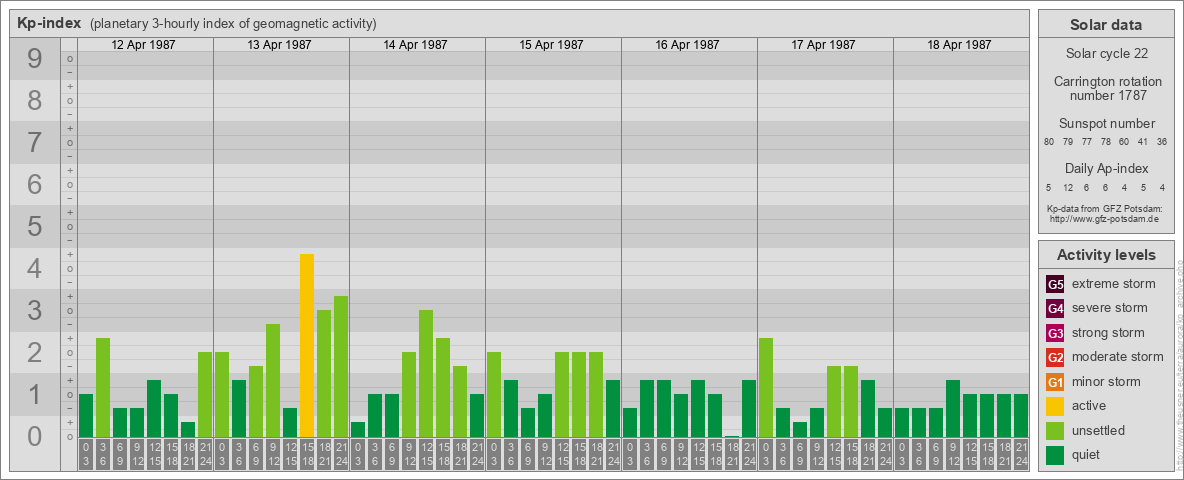The image size is (1184, 480).
Task: Select the 0-3 bar on 17 Apr 1987
Action: [x=766, y=387]
